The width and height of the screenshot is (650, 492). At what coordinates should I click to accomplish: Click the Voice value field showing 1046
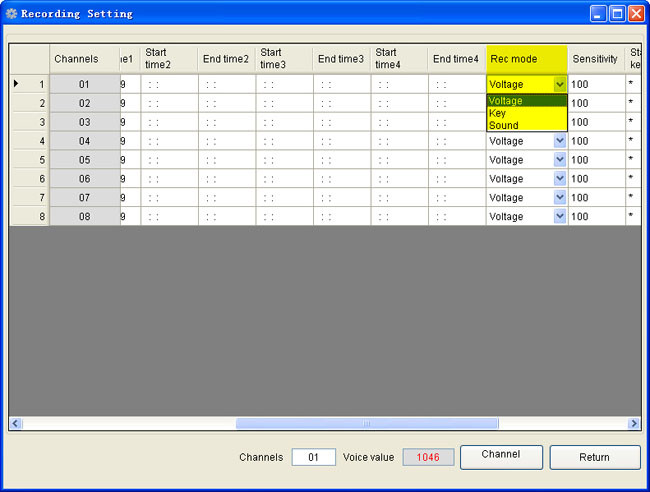[x=428, y=457]
